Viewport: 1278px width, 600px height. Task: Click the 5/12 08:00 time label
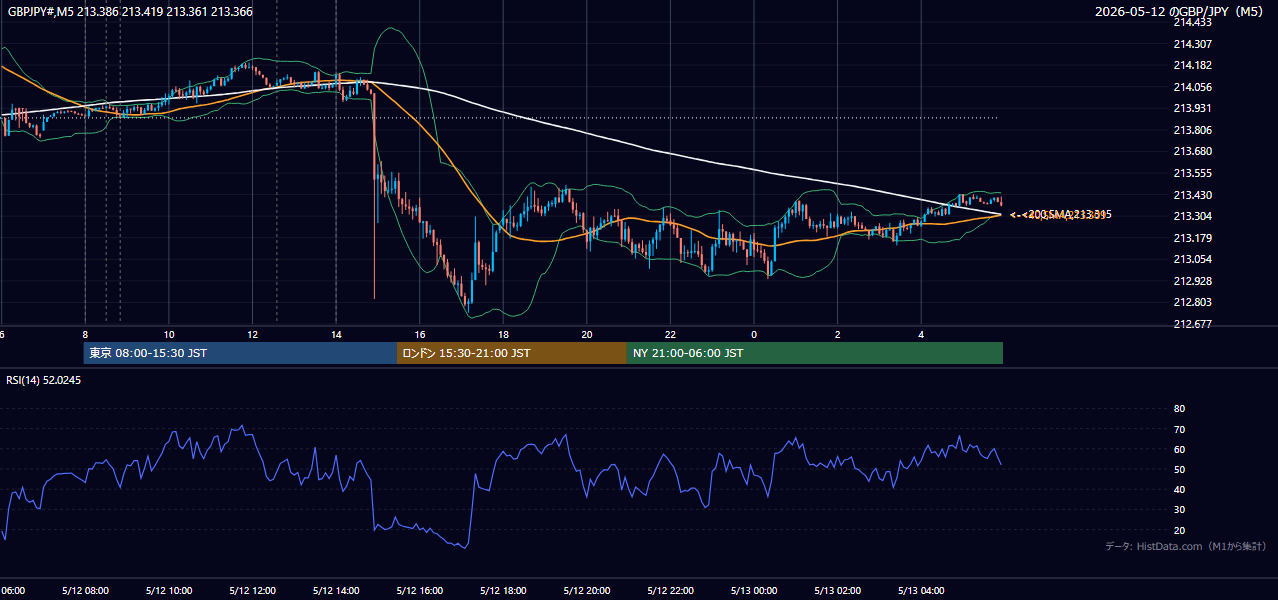pos(85,590)
